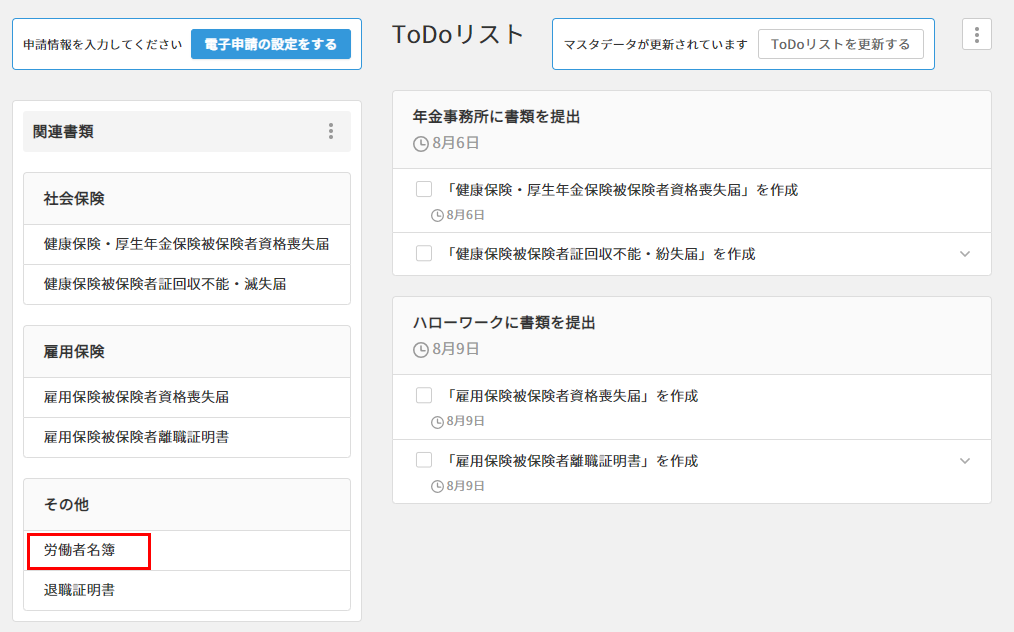Open 雇用保険被保険者資格喪失届 in sidebar list
1014x632 pixels.
tap(137, 397)
